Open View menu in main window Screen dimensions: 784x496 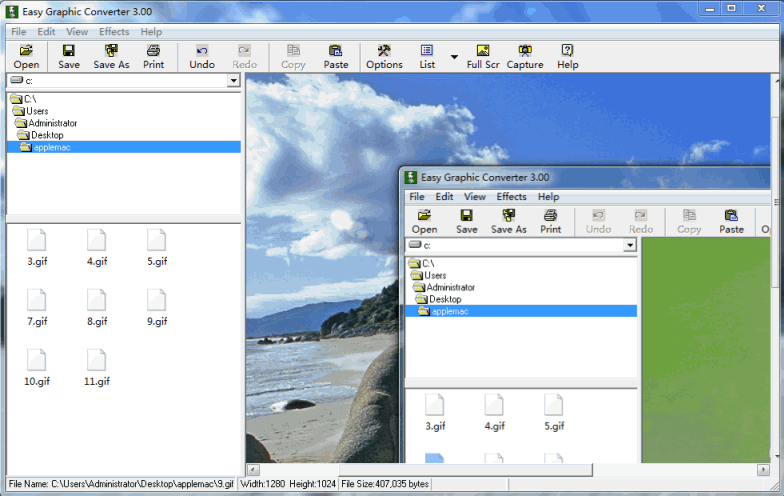coord(77,32)
